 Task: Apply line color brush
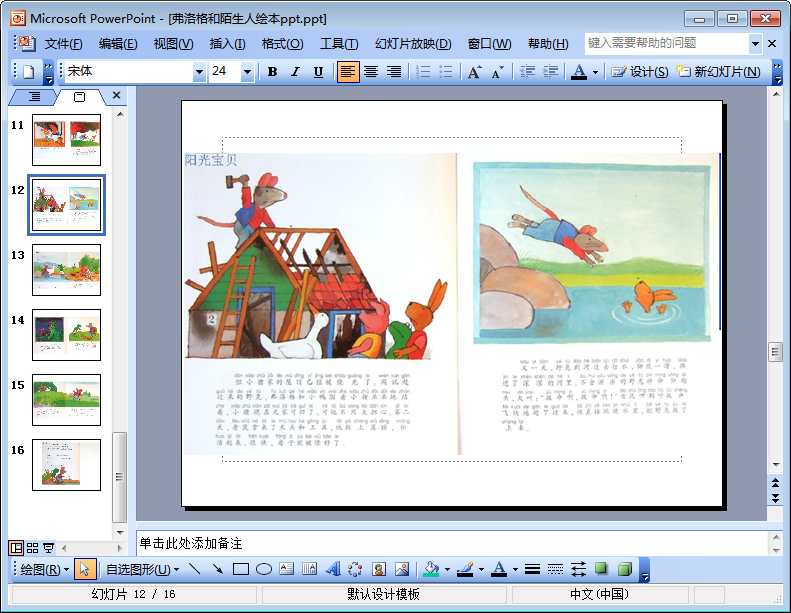(465, 570)
